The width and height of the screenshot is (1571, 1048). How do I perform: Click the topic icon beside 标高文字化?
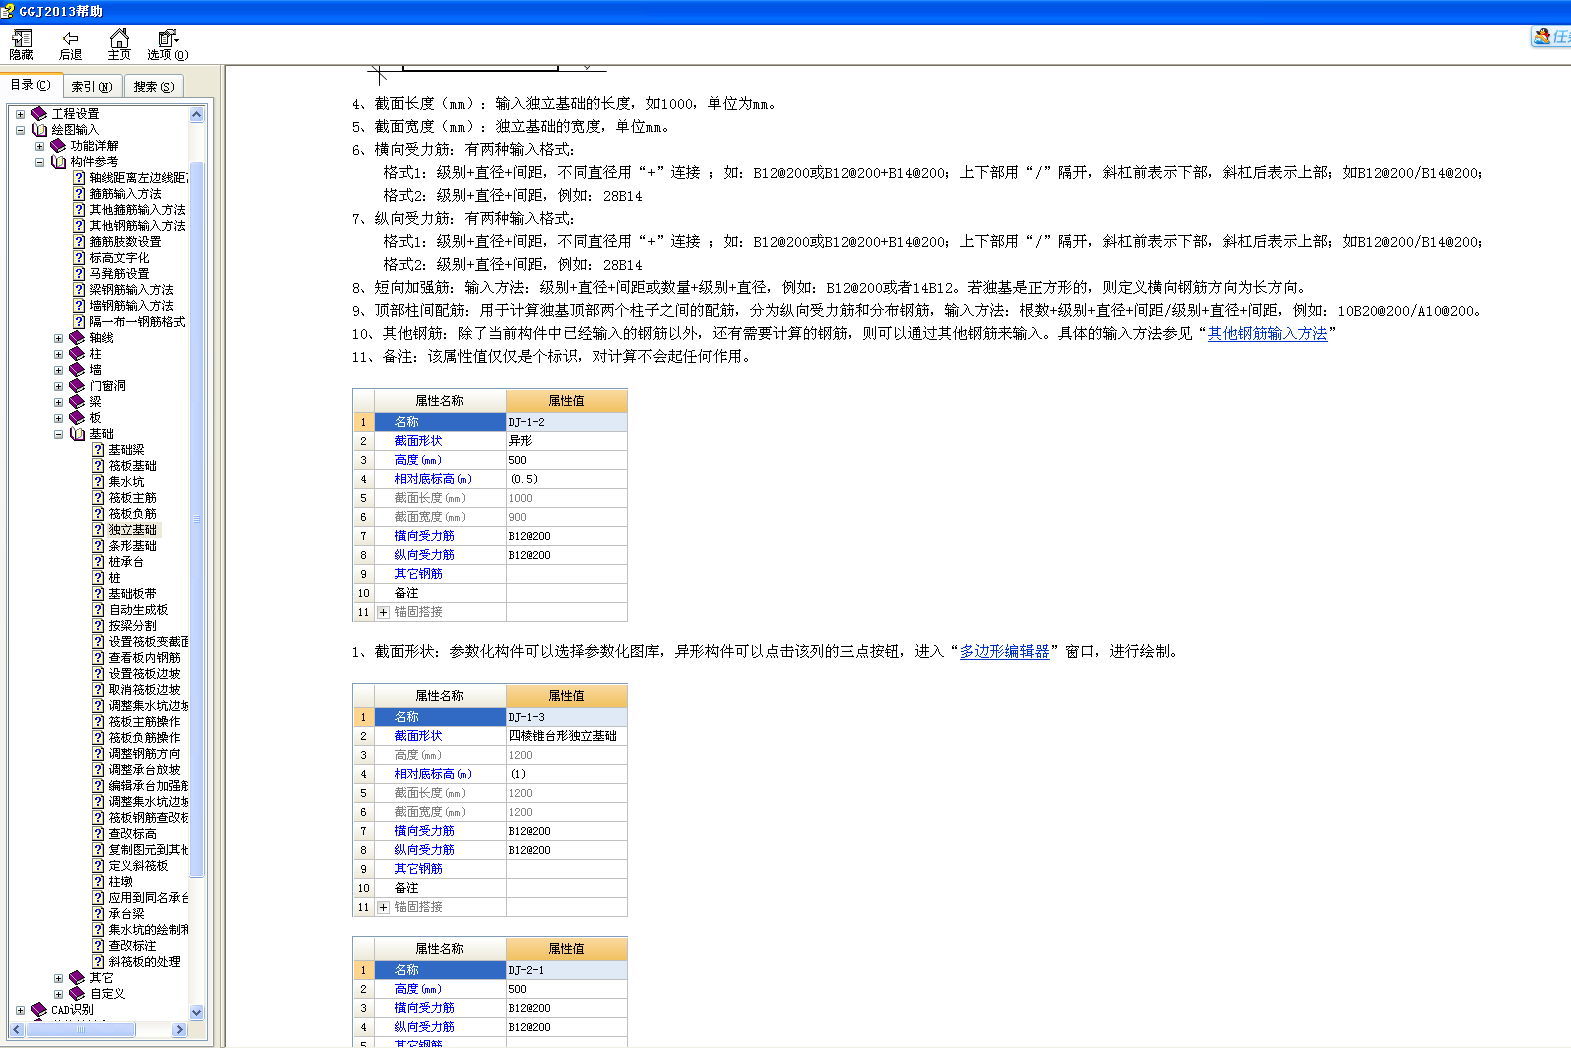(x=79, y=258)
